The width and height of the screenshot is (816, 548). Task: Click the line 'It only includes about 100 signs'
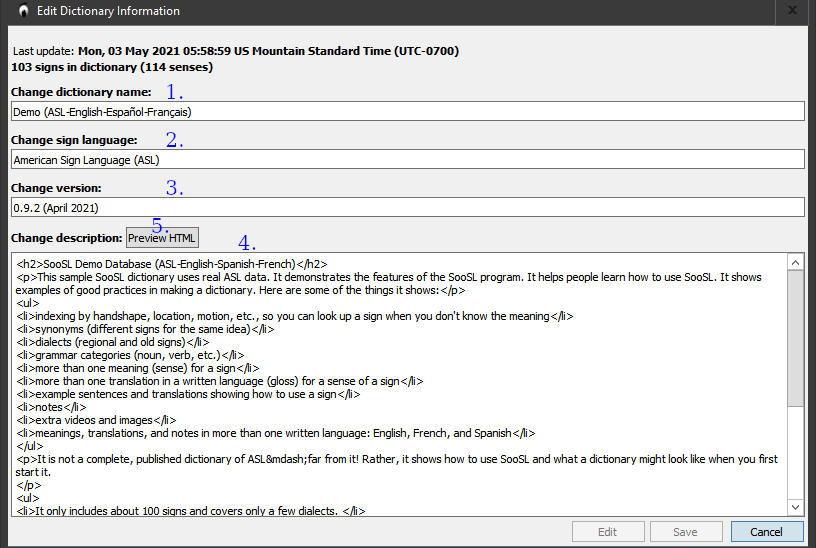click(x=190, y=511)
